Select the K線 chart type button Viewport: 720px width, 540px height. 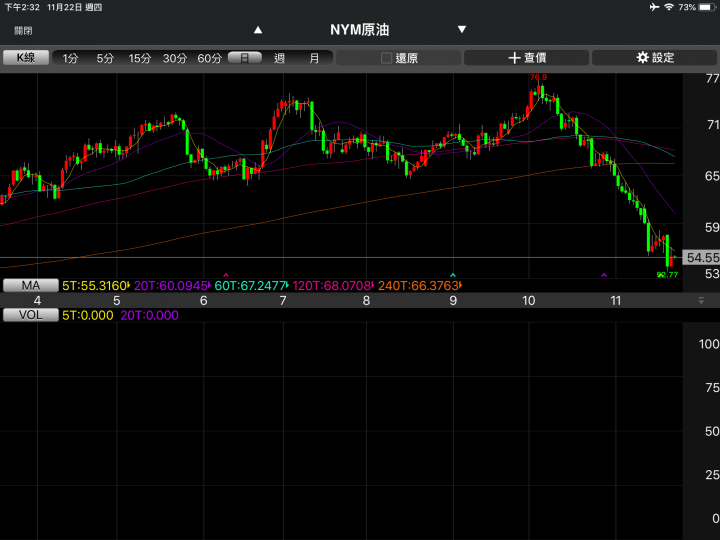point(26,58)
